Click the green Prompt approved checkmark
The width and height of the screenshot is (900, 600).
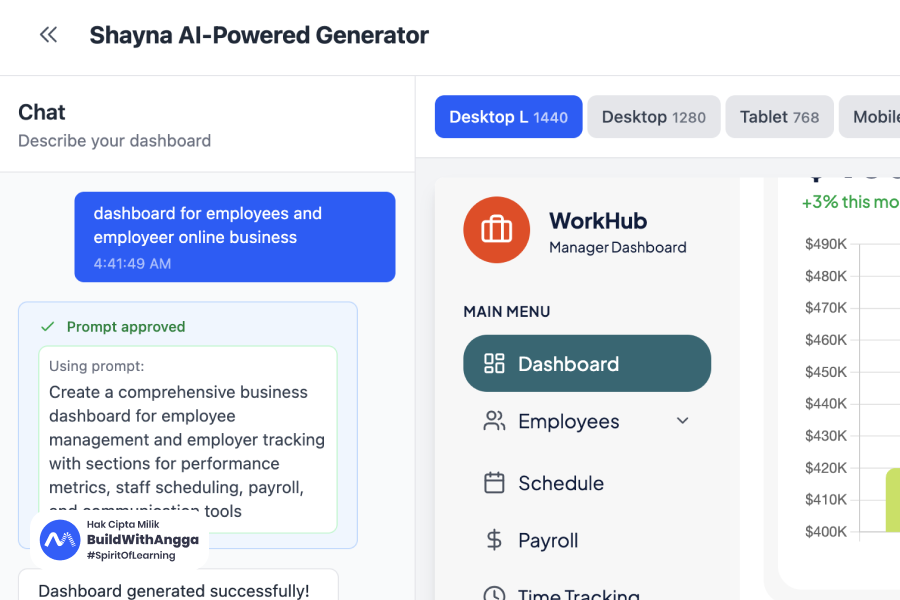[47, 327]
